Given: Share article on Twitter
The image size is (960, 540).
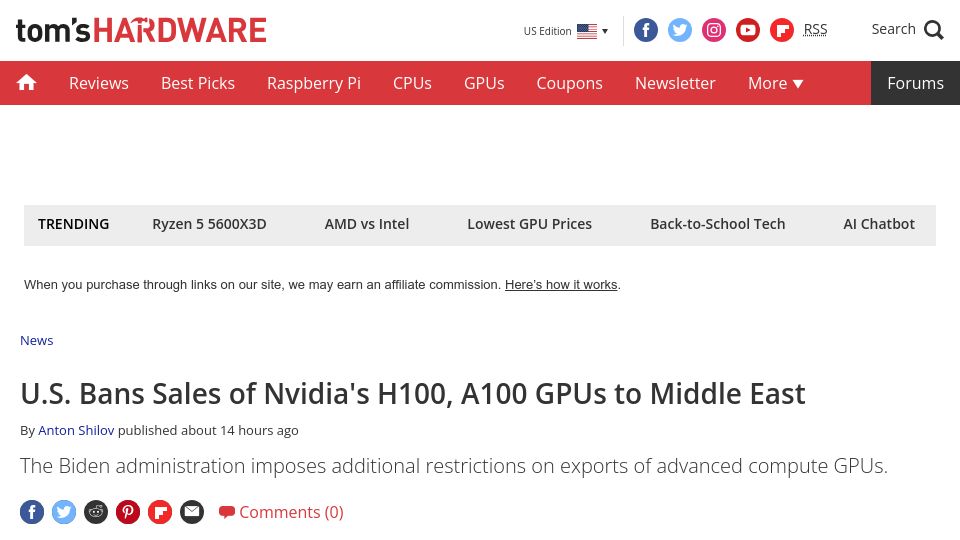Looking at the screenshot, I should 64,512.
